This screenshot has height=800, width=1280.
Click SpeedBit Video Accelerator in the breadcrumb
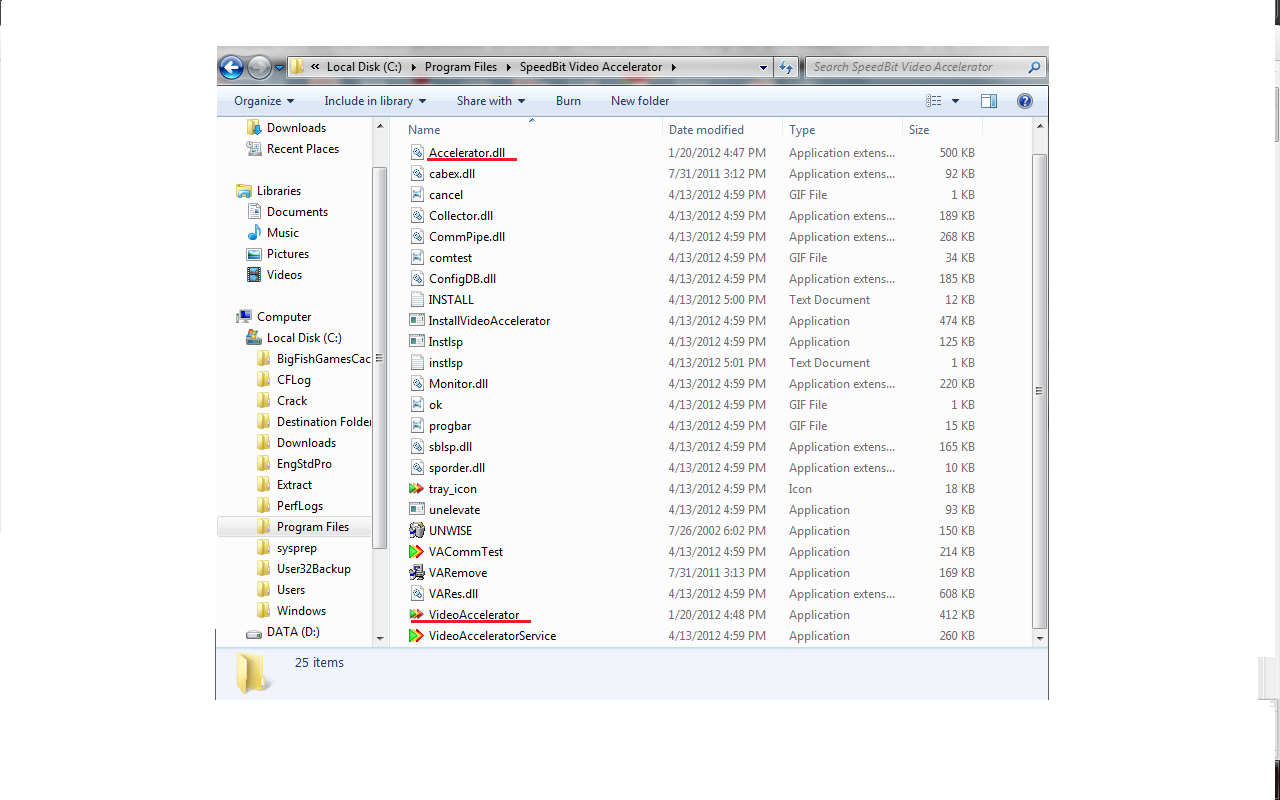coord(591,67)
